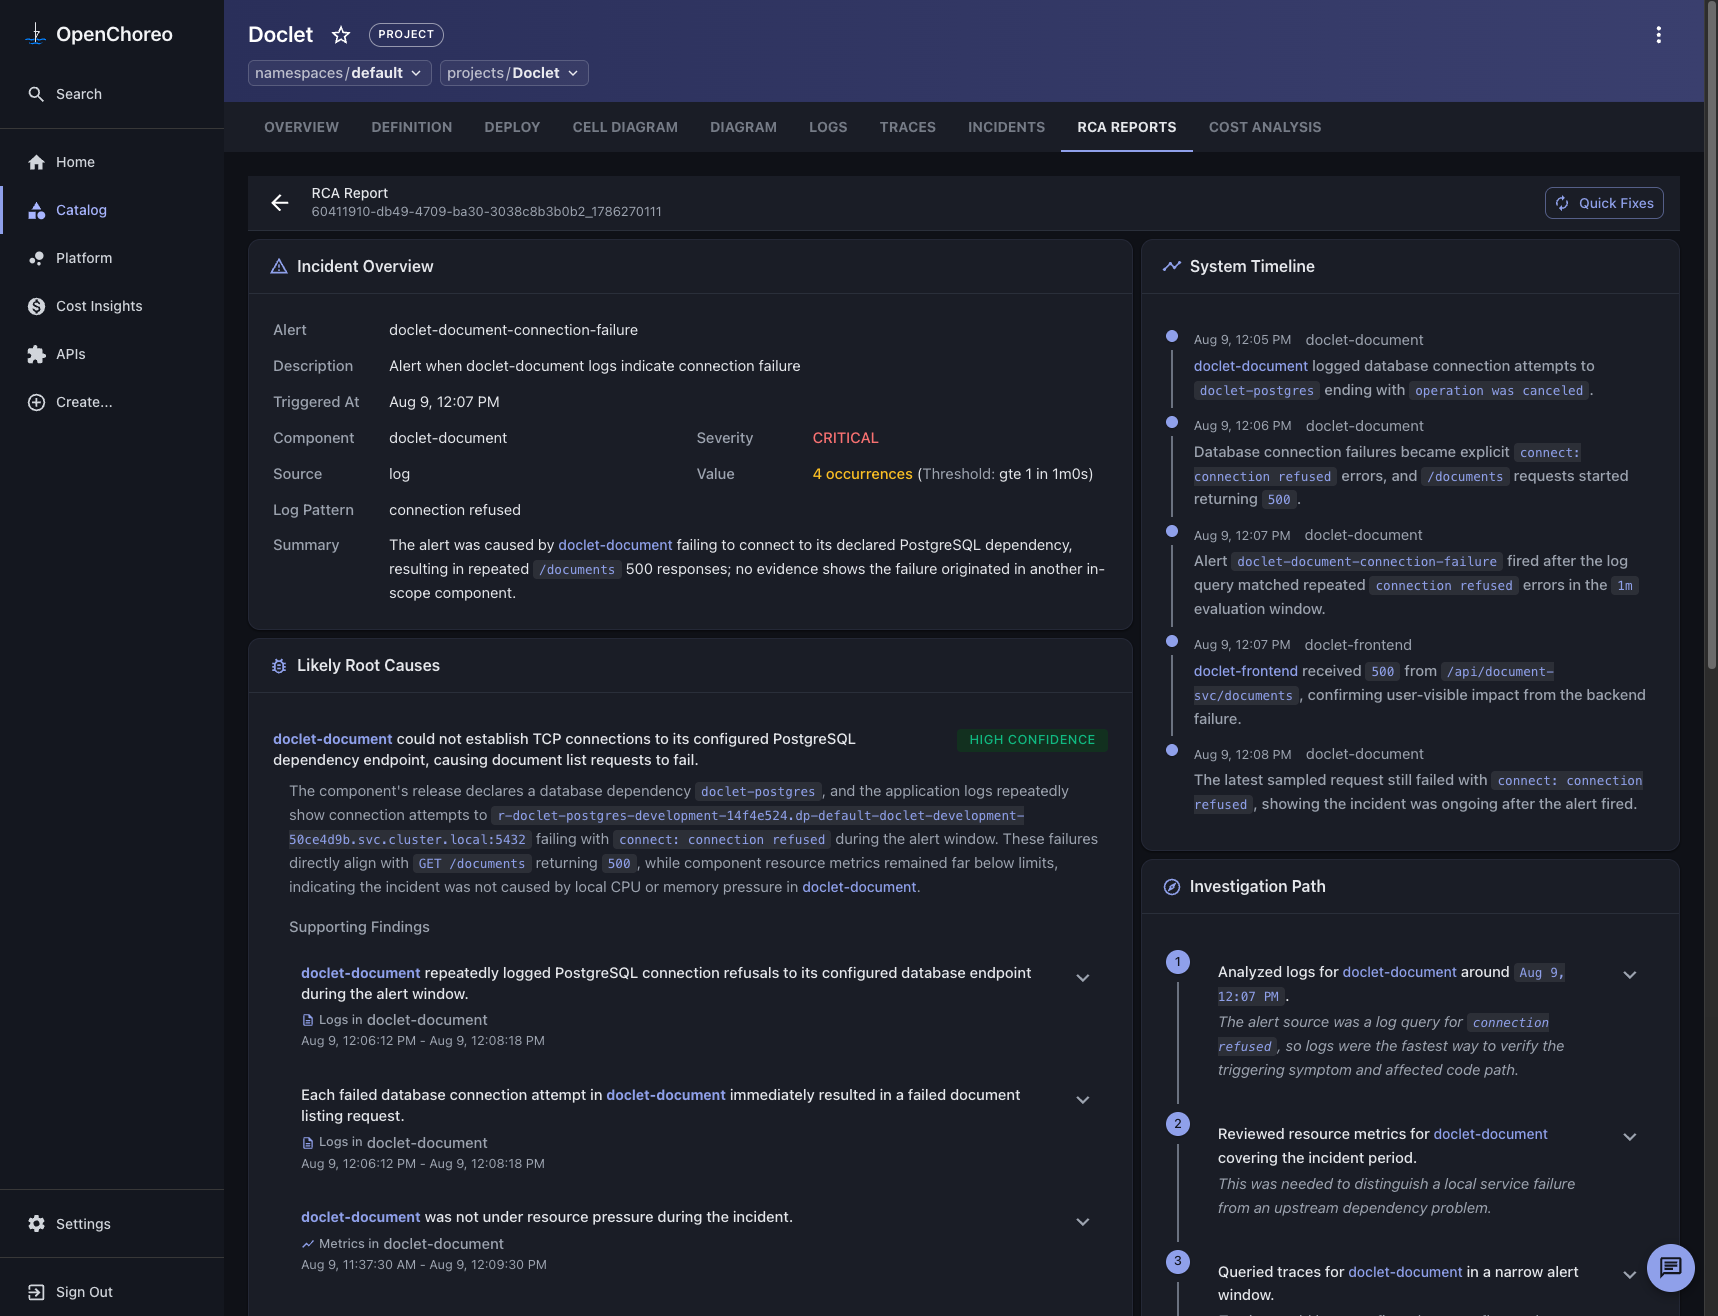Open doclet-document link in Summary text
Viewport: 1718px width, 1316px height.
(x=615, y=545)
